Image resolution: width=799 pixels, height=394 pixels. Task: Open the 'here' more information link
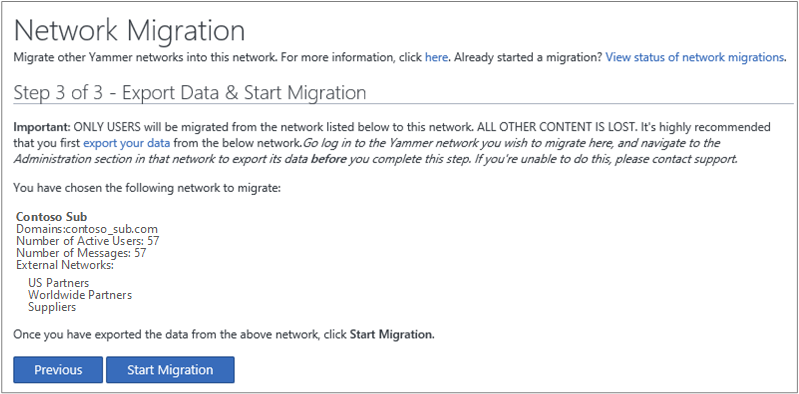pyautogui.click(x=436, y=57)
